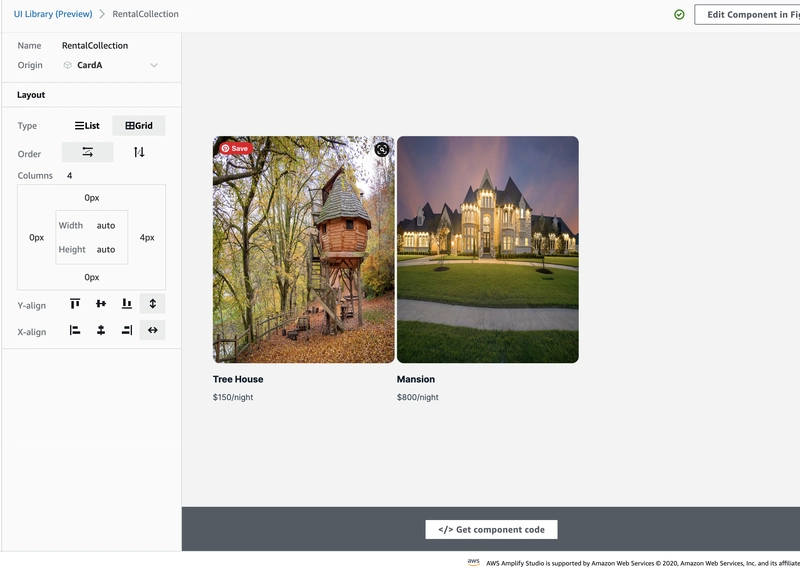Click the green sync status check icon
800x568 pixels.
(x=679, y=15)
